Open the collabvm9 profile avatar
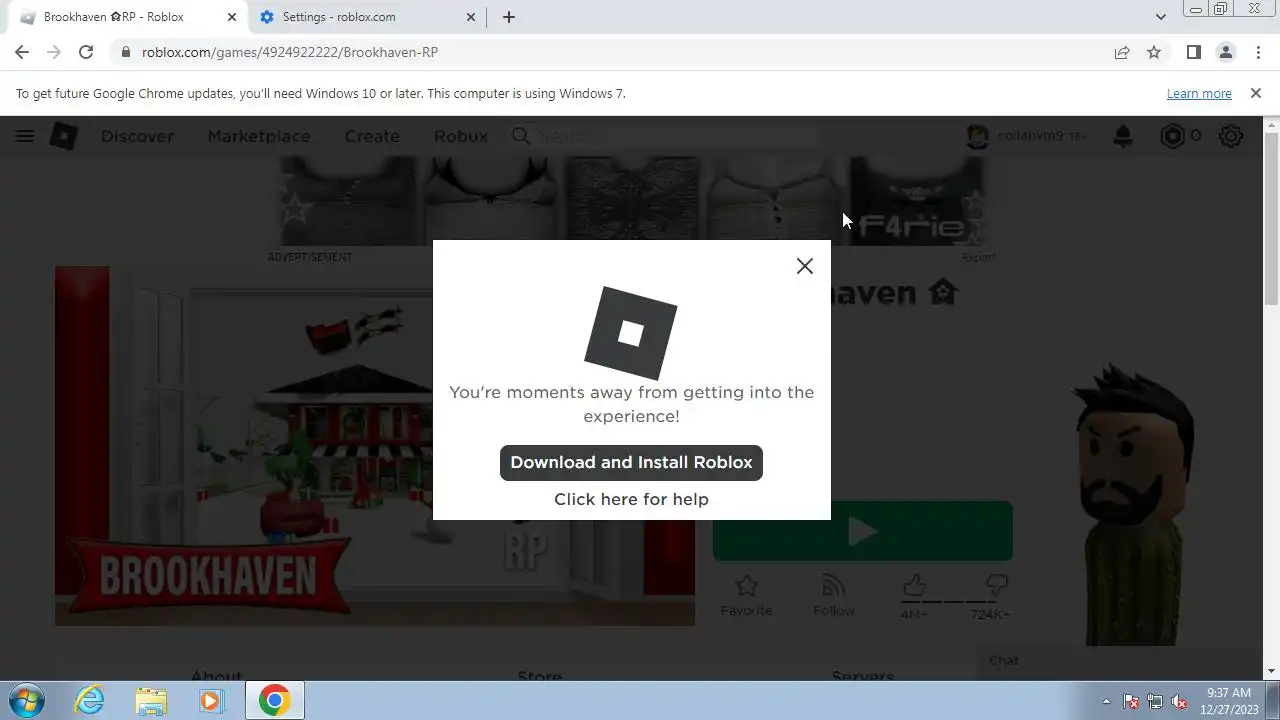Viewport: 1280px width, 720px height. (977, 136)
